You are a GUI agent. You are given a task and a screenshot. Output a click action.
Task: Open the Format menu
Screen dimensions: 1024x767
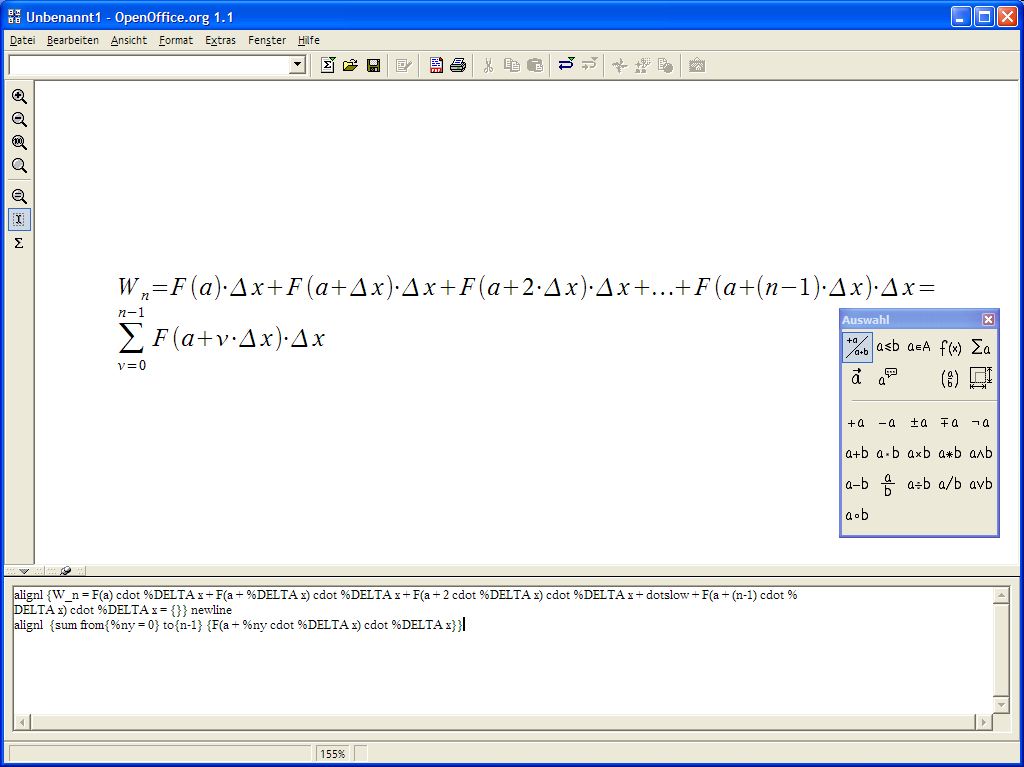click(176, 40)
